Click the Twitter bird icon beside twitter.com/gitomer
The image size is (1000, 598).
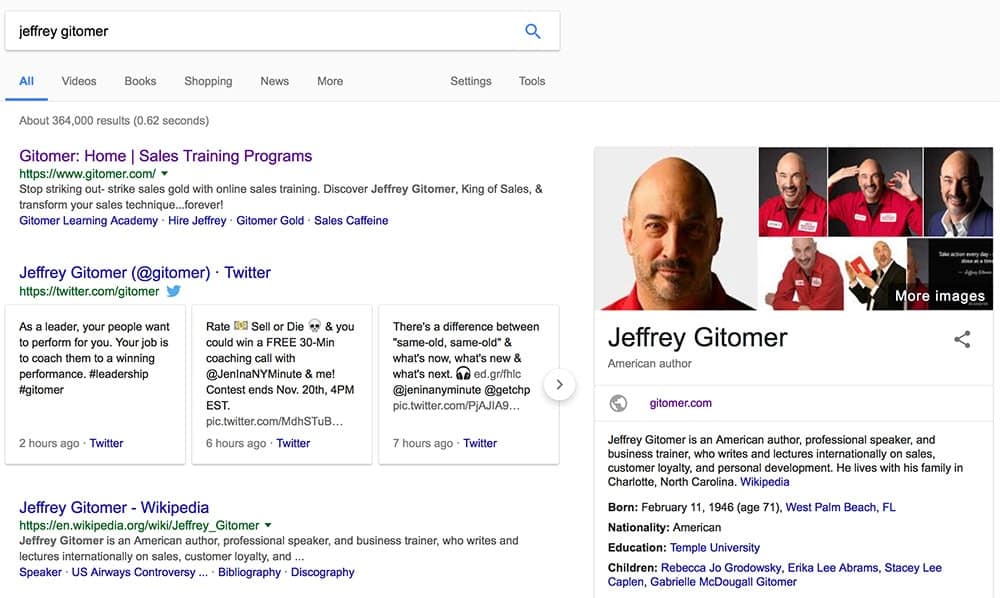pyautogui.click(x=173, y=291)
